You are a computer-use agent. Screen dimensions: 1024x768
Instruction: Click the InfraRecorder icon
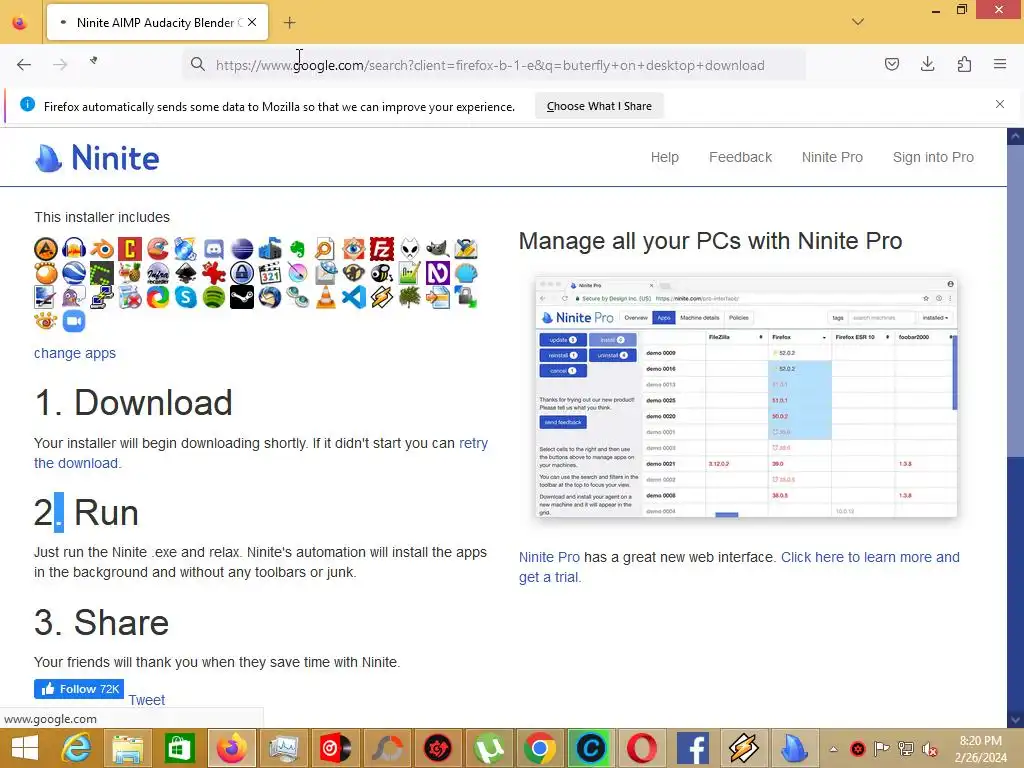158,273
